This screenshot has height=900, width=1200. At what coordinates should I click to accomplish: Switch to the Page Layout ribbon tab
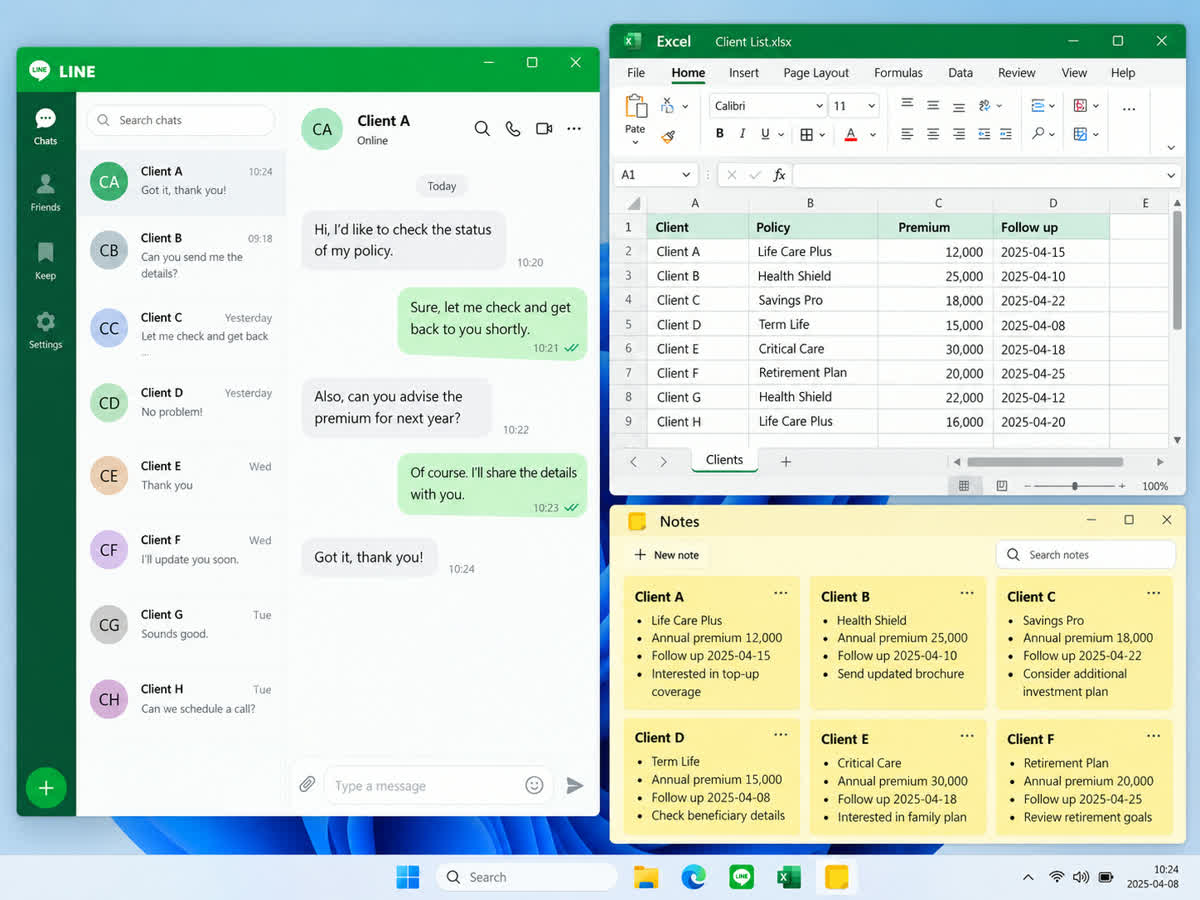click(816, 73)
